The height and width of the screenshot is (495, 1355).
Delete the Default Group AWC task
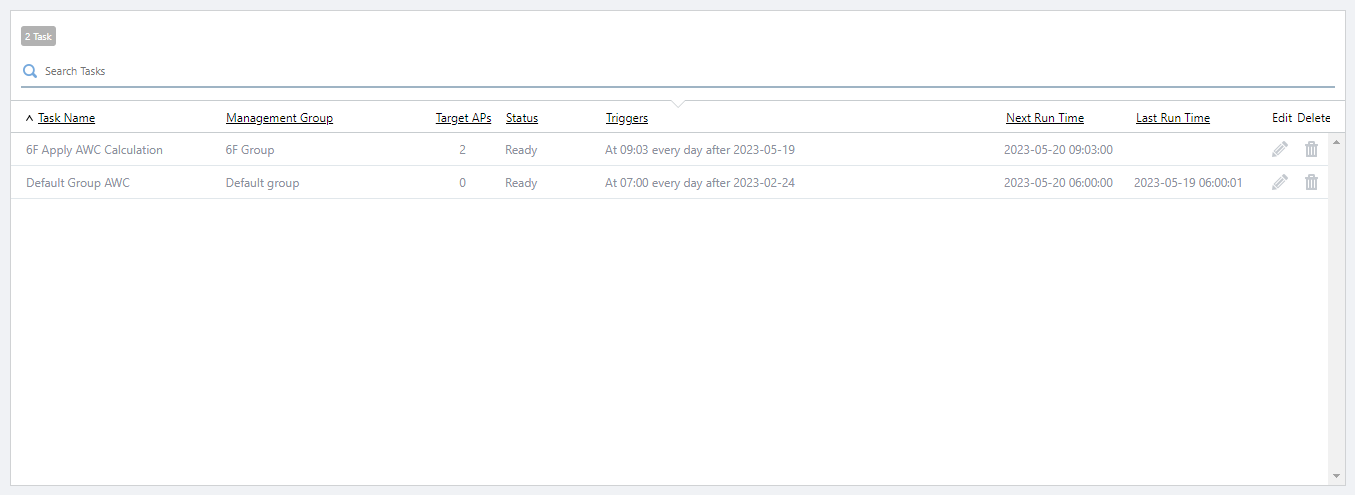1311,183
